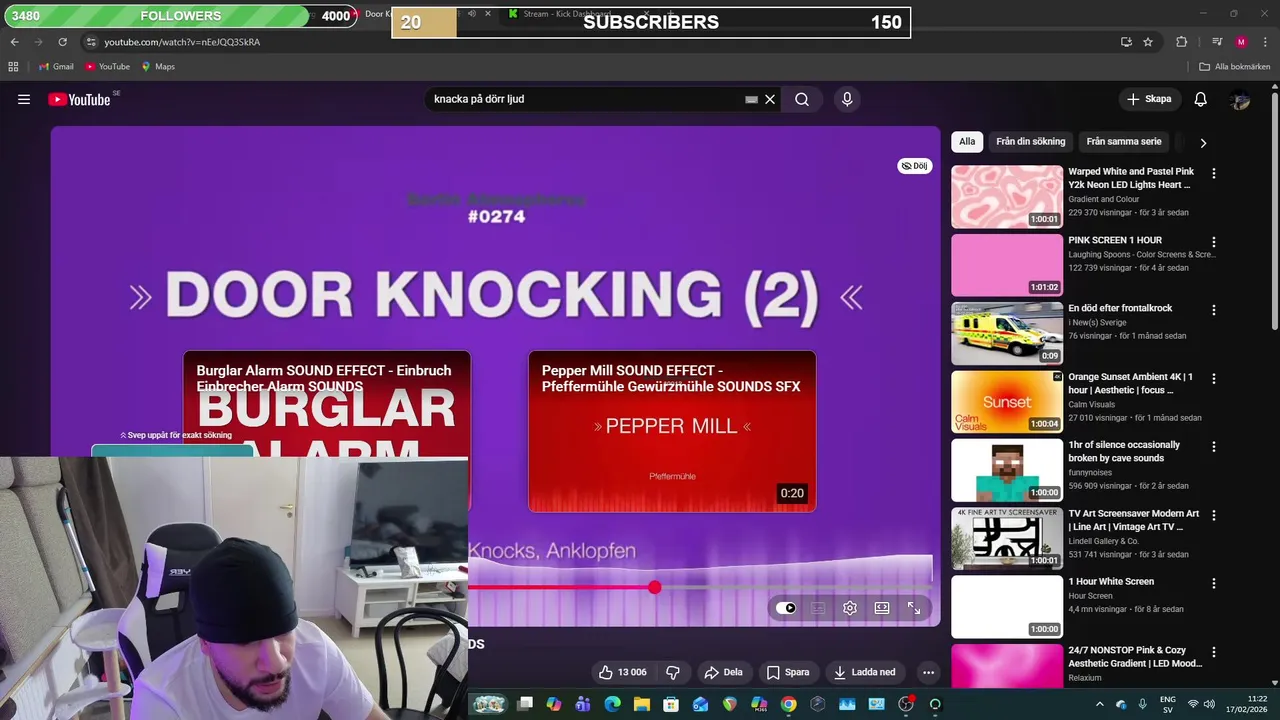Go back in browser history
Image resolution: width=1280 pixels, height=720 pixels.
[14, 42]
